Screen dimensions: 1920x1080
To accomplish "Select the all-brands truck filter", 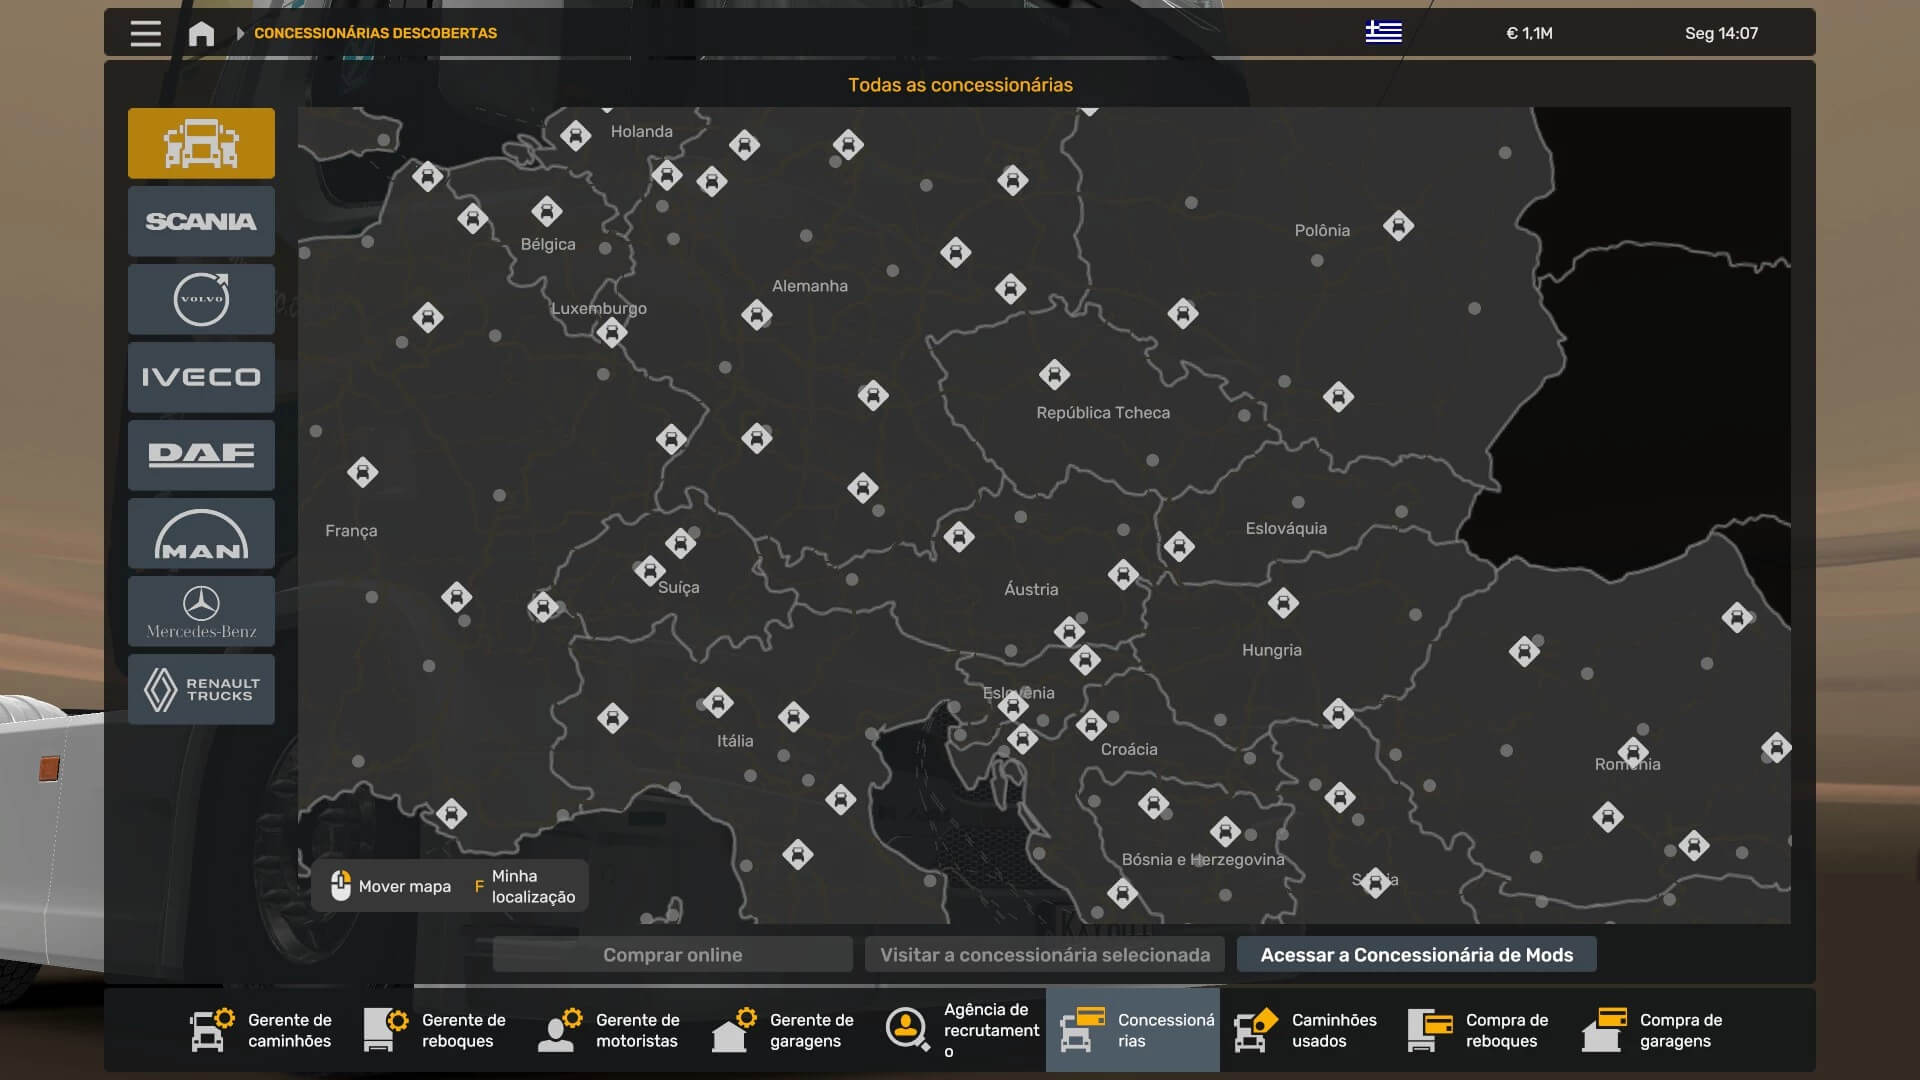I will coord(201,143).
